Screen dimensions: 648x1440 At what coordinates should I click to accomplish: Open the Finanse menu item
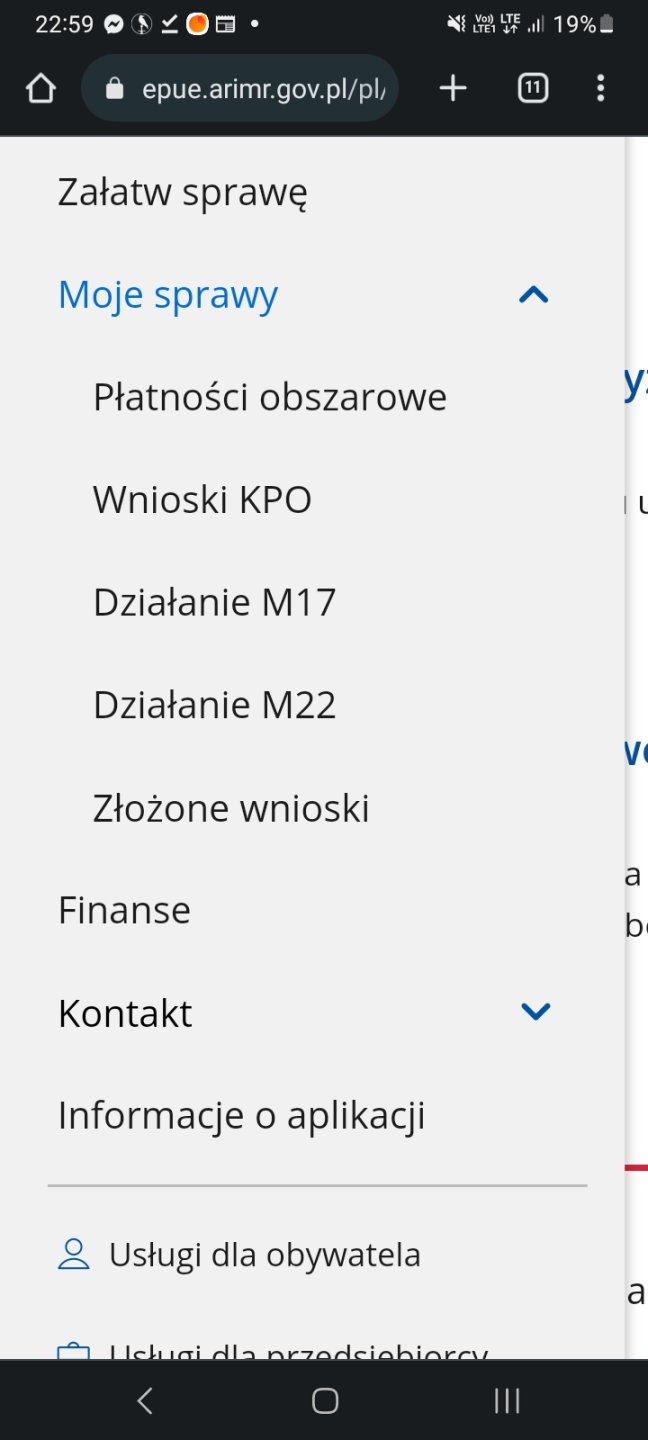pos(124,910)
